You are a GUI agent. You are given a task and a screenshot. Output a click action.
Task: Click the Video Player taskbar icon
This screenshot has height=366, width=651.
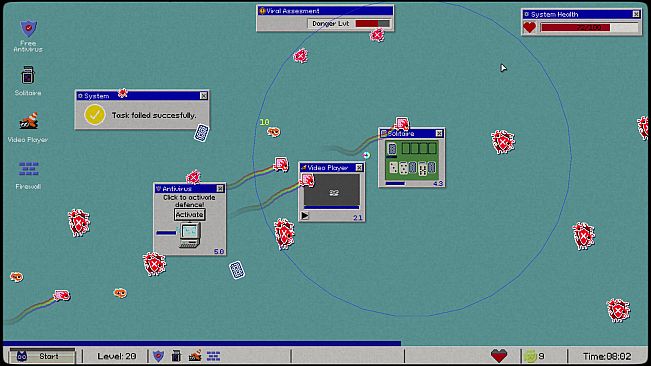coord(195,356)
